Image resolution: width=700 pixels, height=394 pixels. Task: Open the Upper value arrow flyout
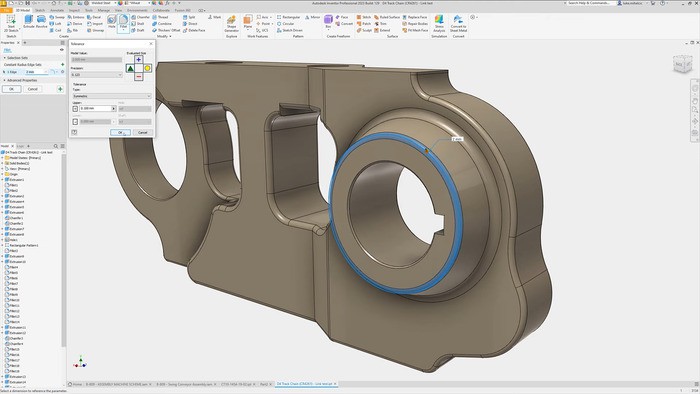(113, 108)
